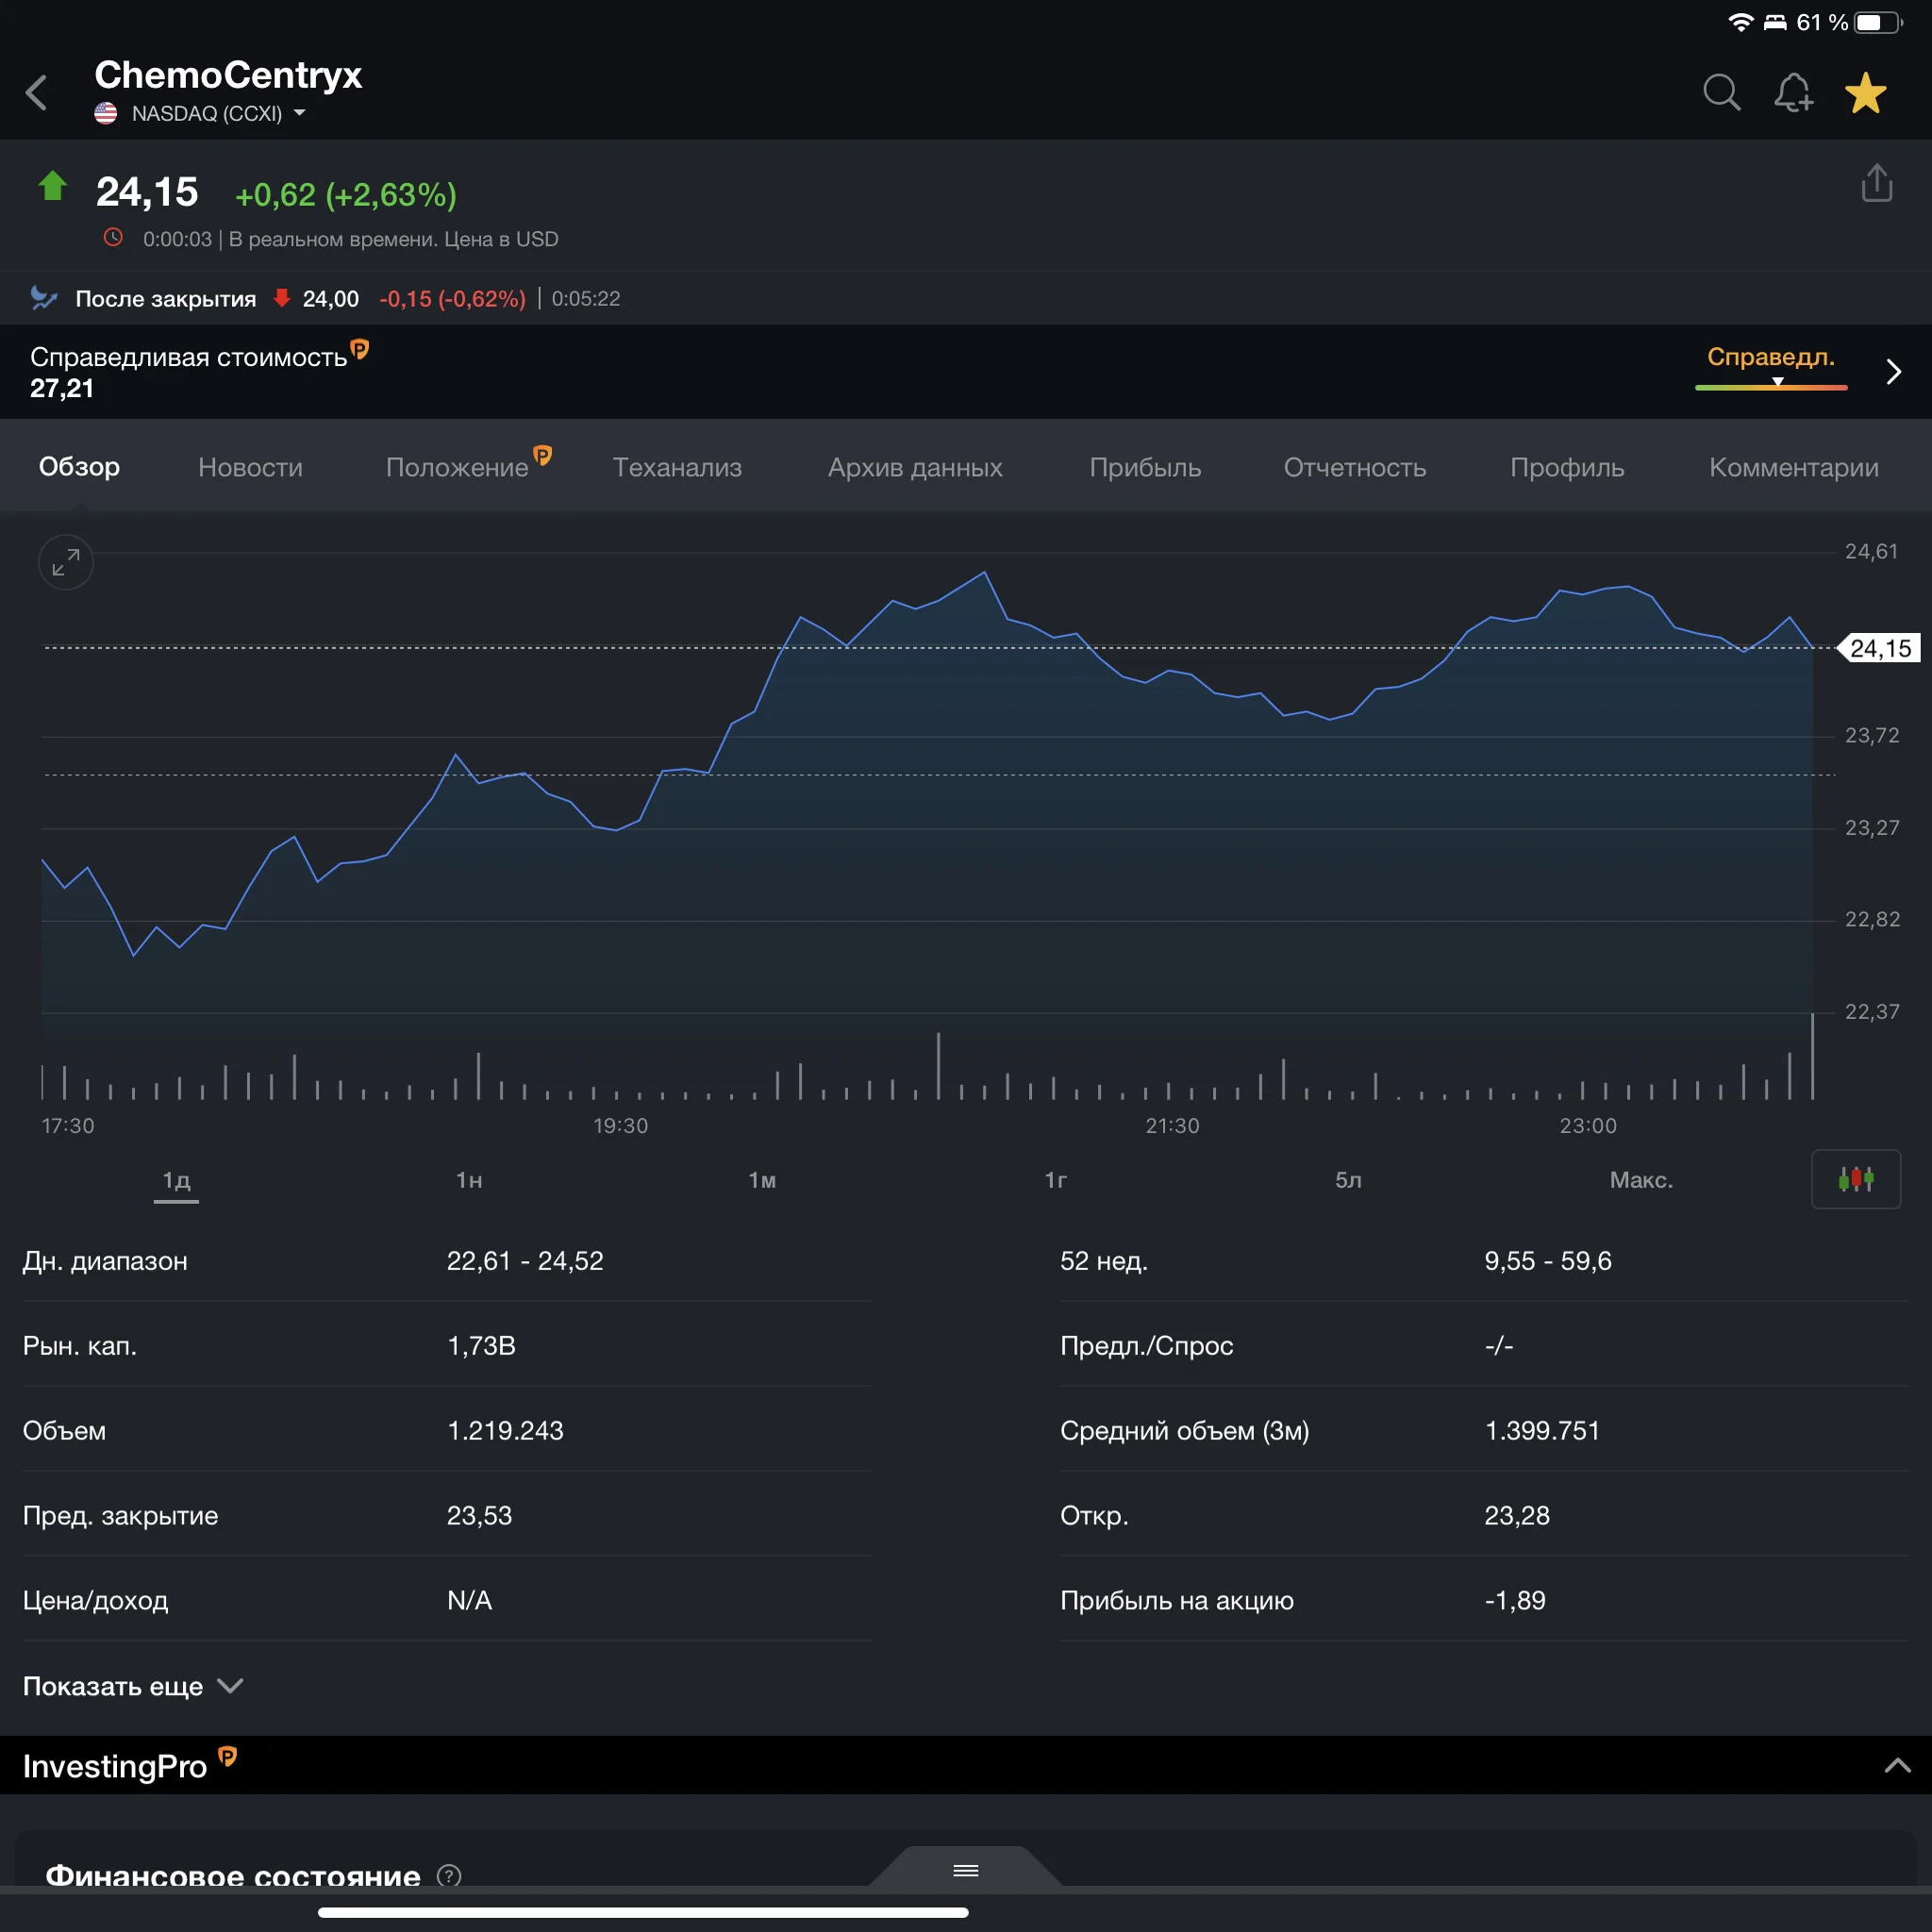The width and height of the screenshot is (1932, 1932).
Task: Tap the share icon near the price
Action: click(1877, 183)
